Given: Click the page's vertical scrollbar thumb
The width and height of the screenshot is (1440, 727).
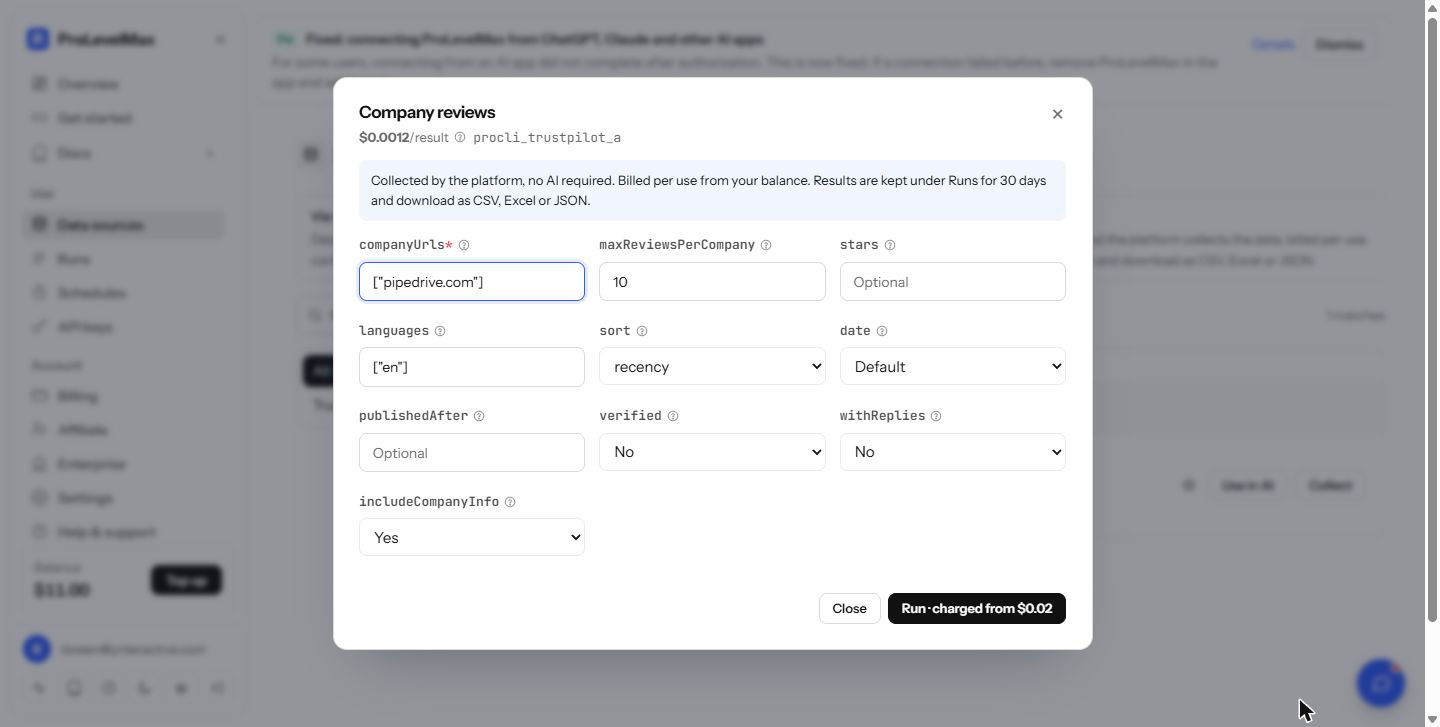Looking at the screenshot, I should click(1432, 320).
